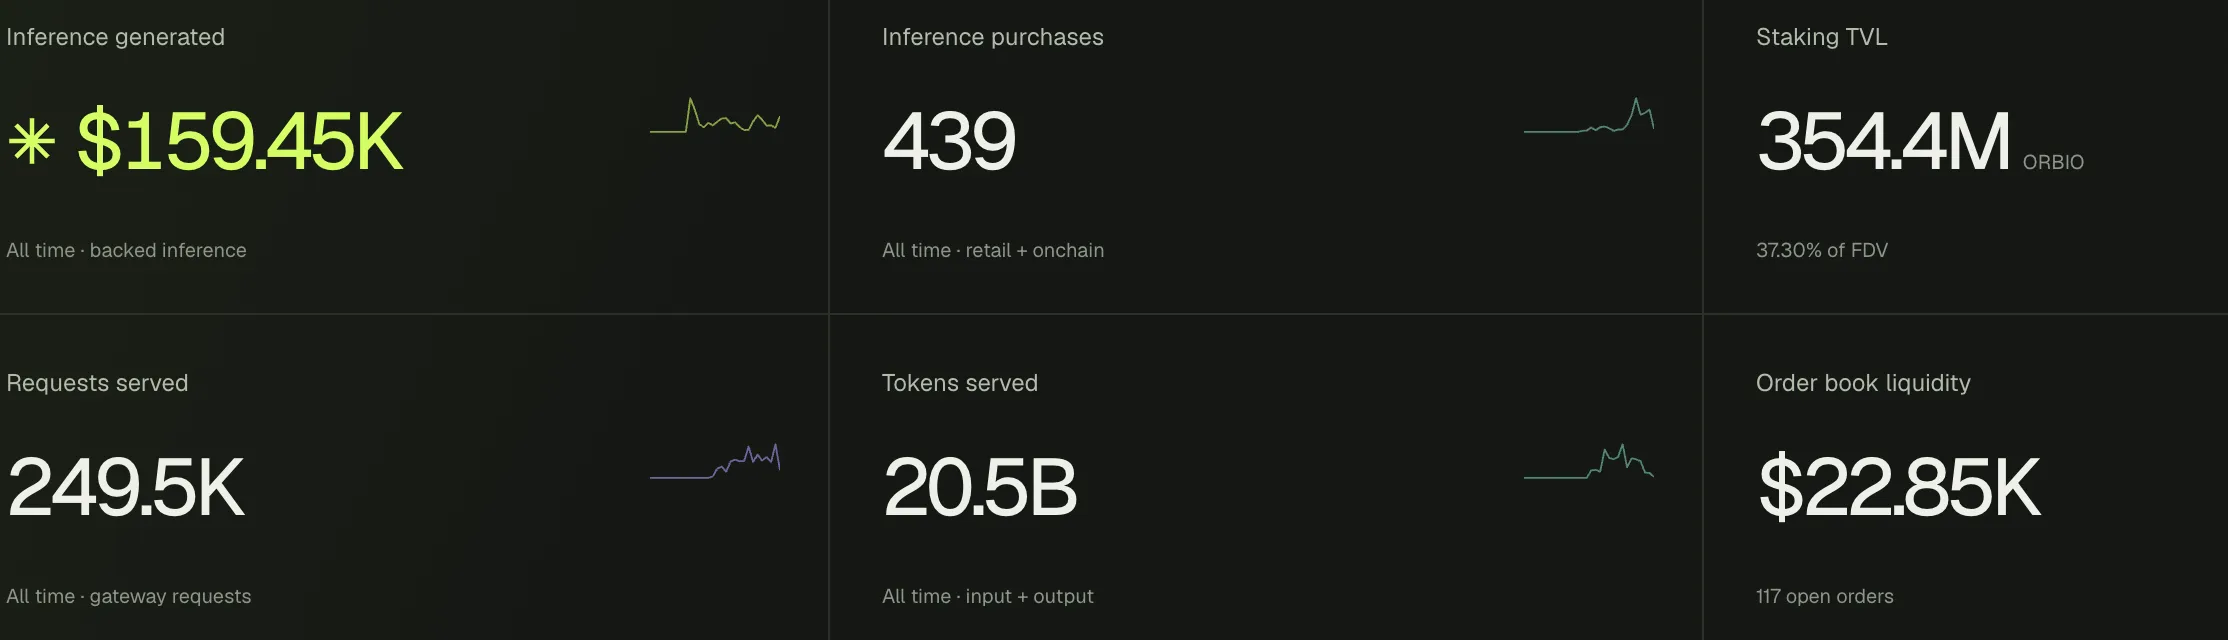Click the Inference purchases card title
The height and width of the screenshot is (640, 2228).
click(992, 38)
